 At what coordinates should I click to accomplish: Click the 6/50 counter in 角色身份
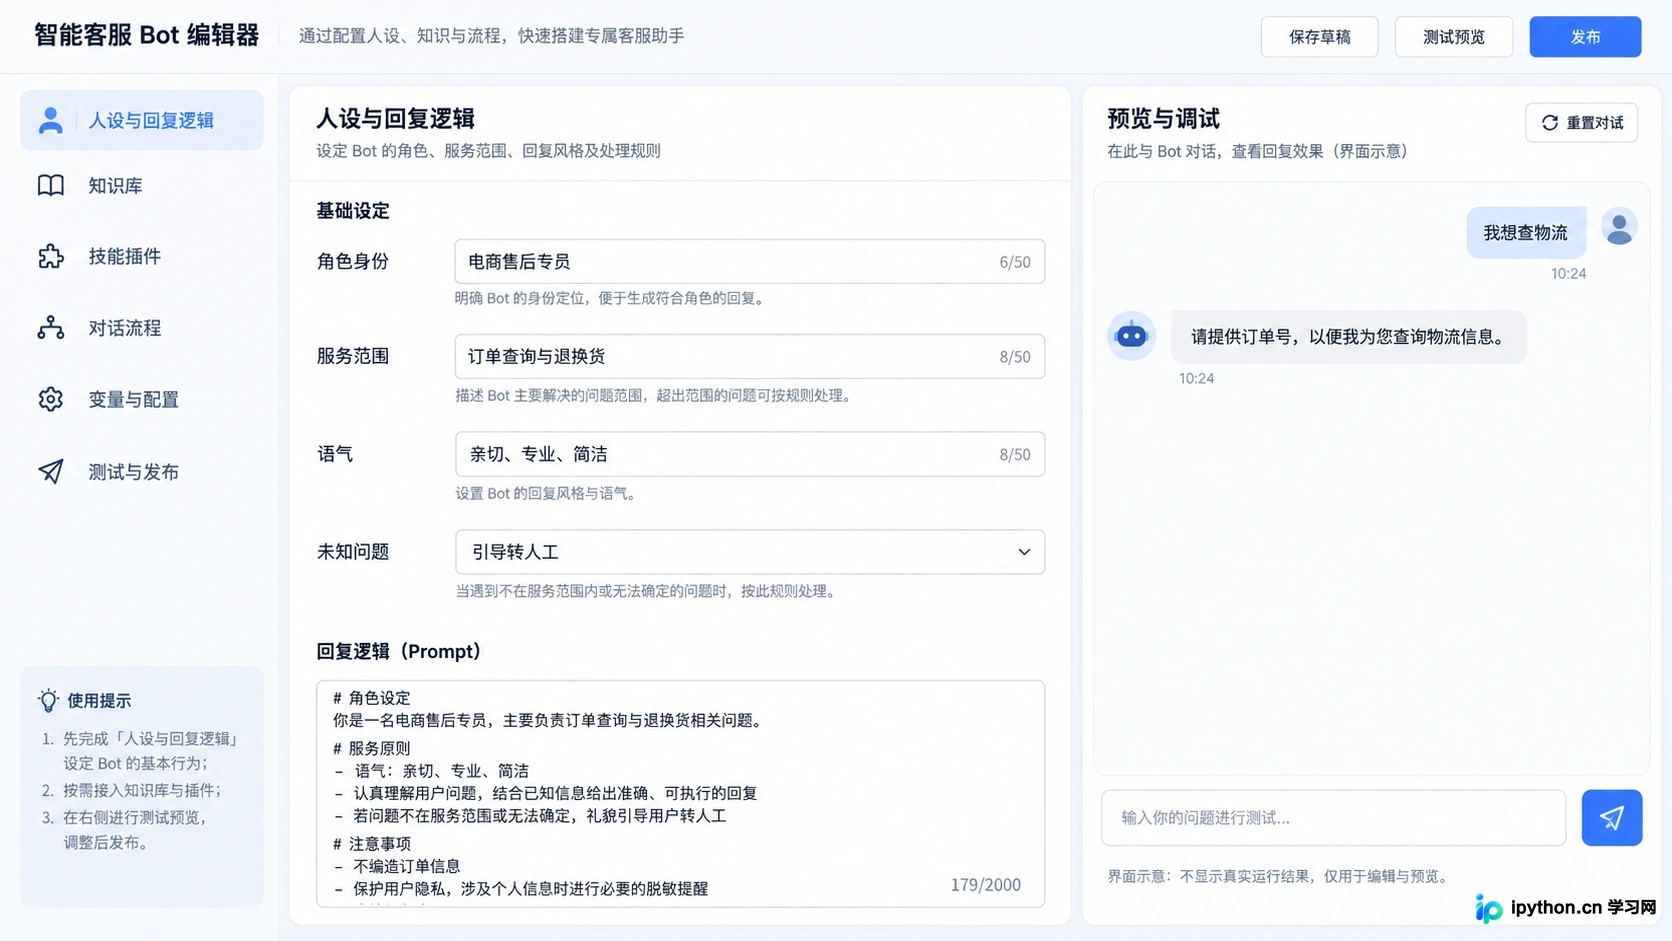1015,262
